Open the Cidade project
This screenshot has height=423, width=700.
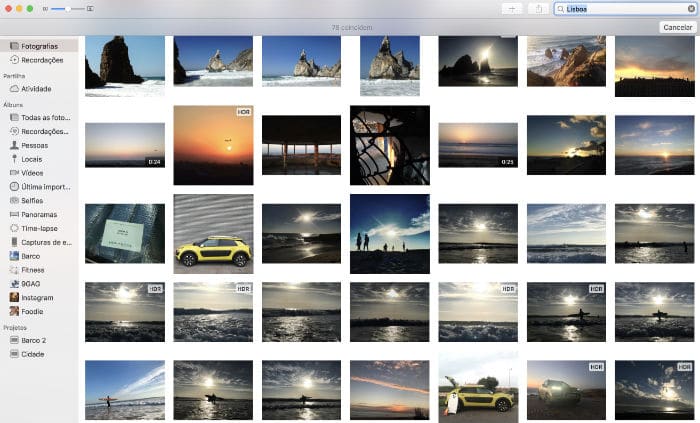tap(39, 354)
